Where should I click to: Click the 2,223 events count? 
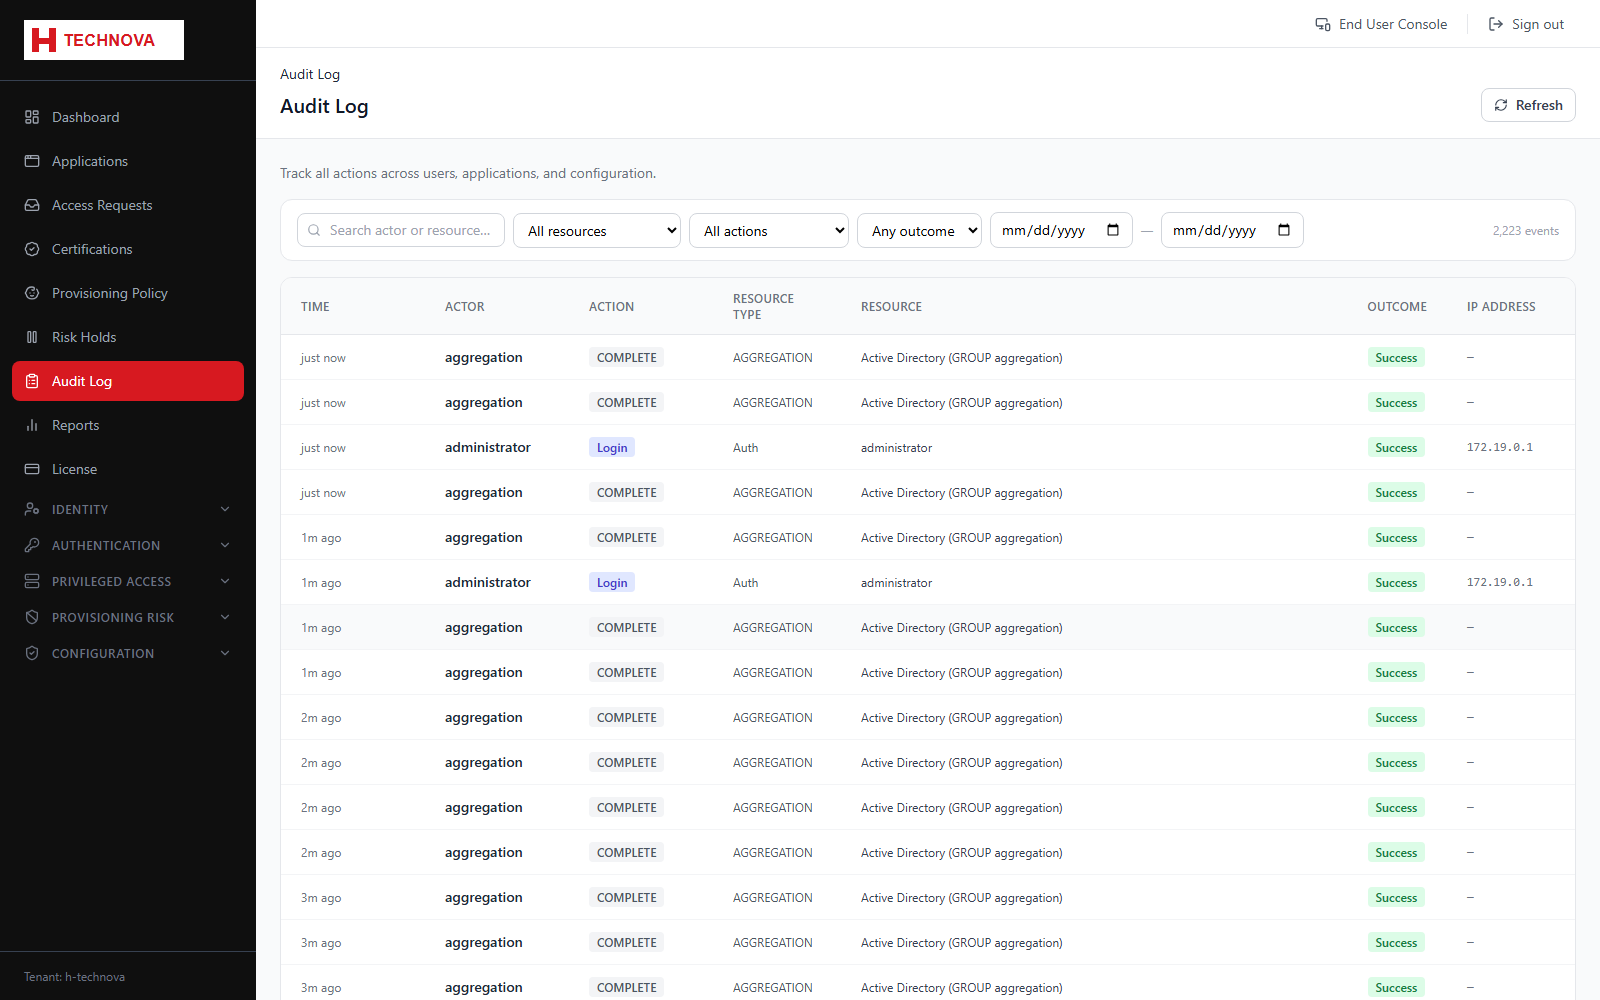tap(1526, 231)
